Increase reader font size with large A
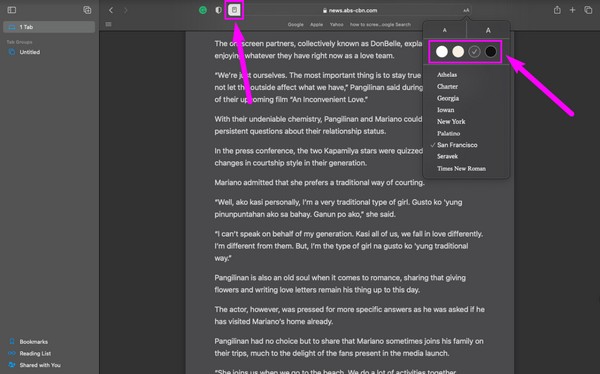 coord(488,30)
